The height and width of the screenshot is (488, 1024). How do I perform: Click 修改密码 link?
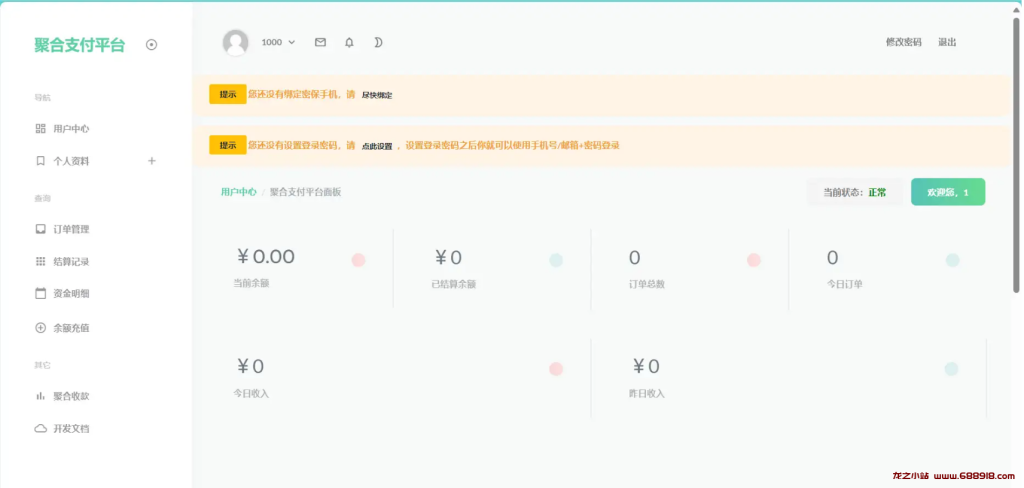click(903, 42)
